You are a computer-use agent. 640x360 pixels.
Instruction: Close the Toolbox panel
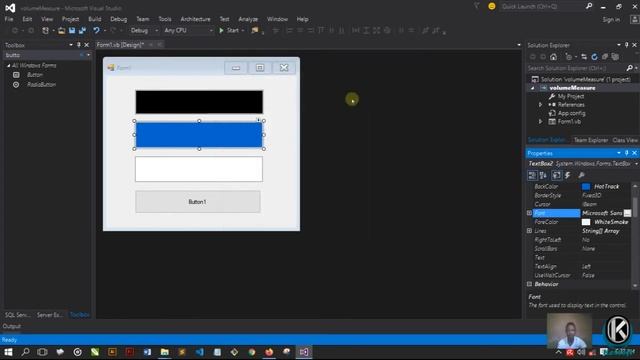click(87, 45)
